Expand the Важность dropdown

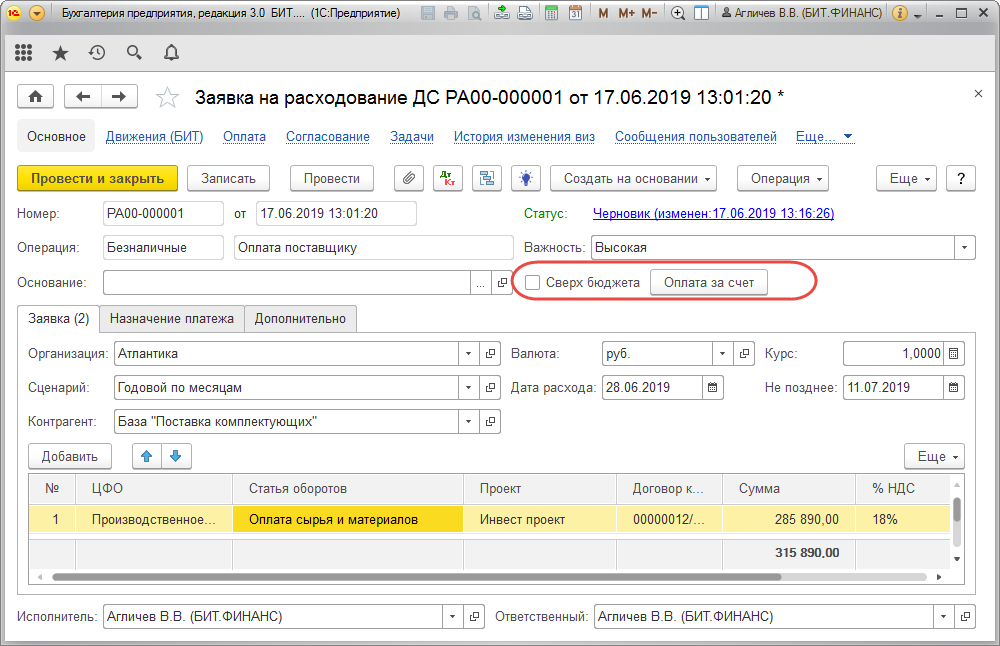pyautogui.click(x=964, y=247)
